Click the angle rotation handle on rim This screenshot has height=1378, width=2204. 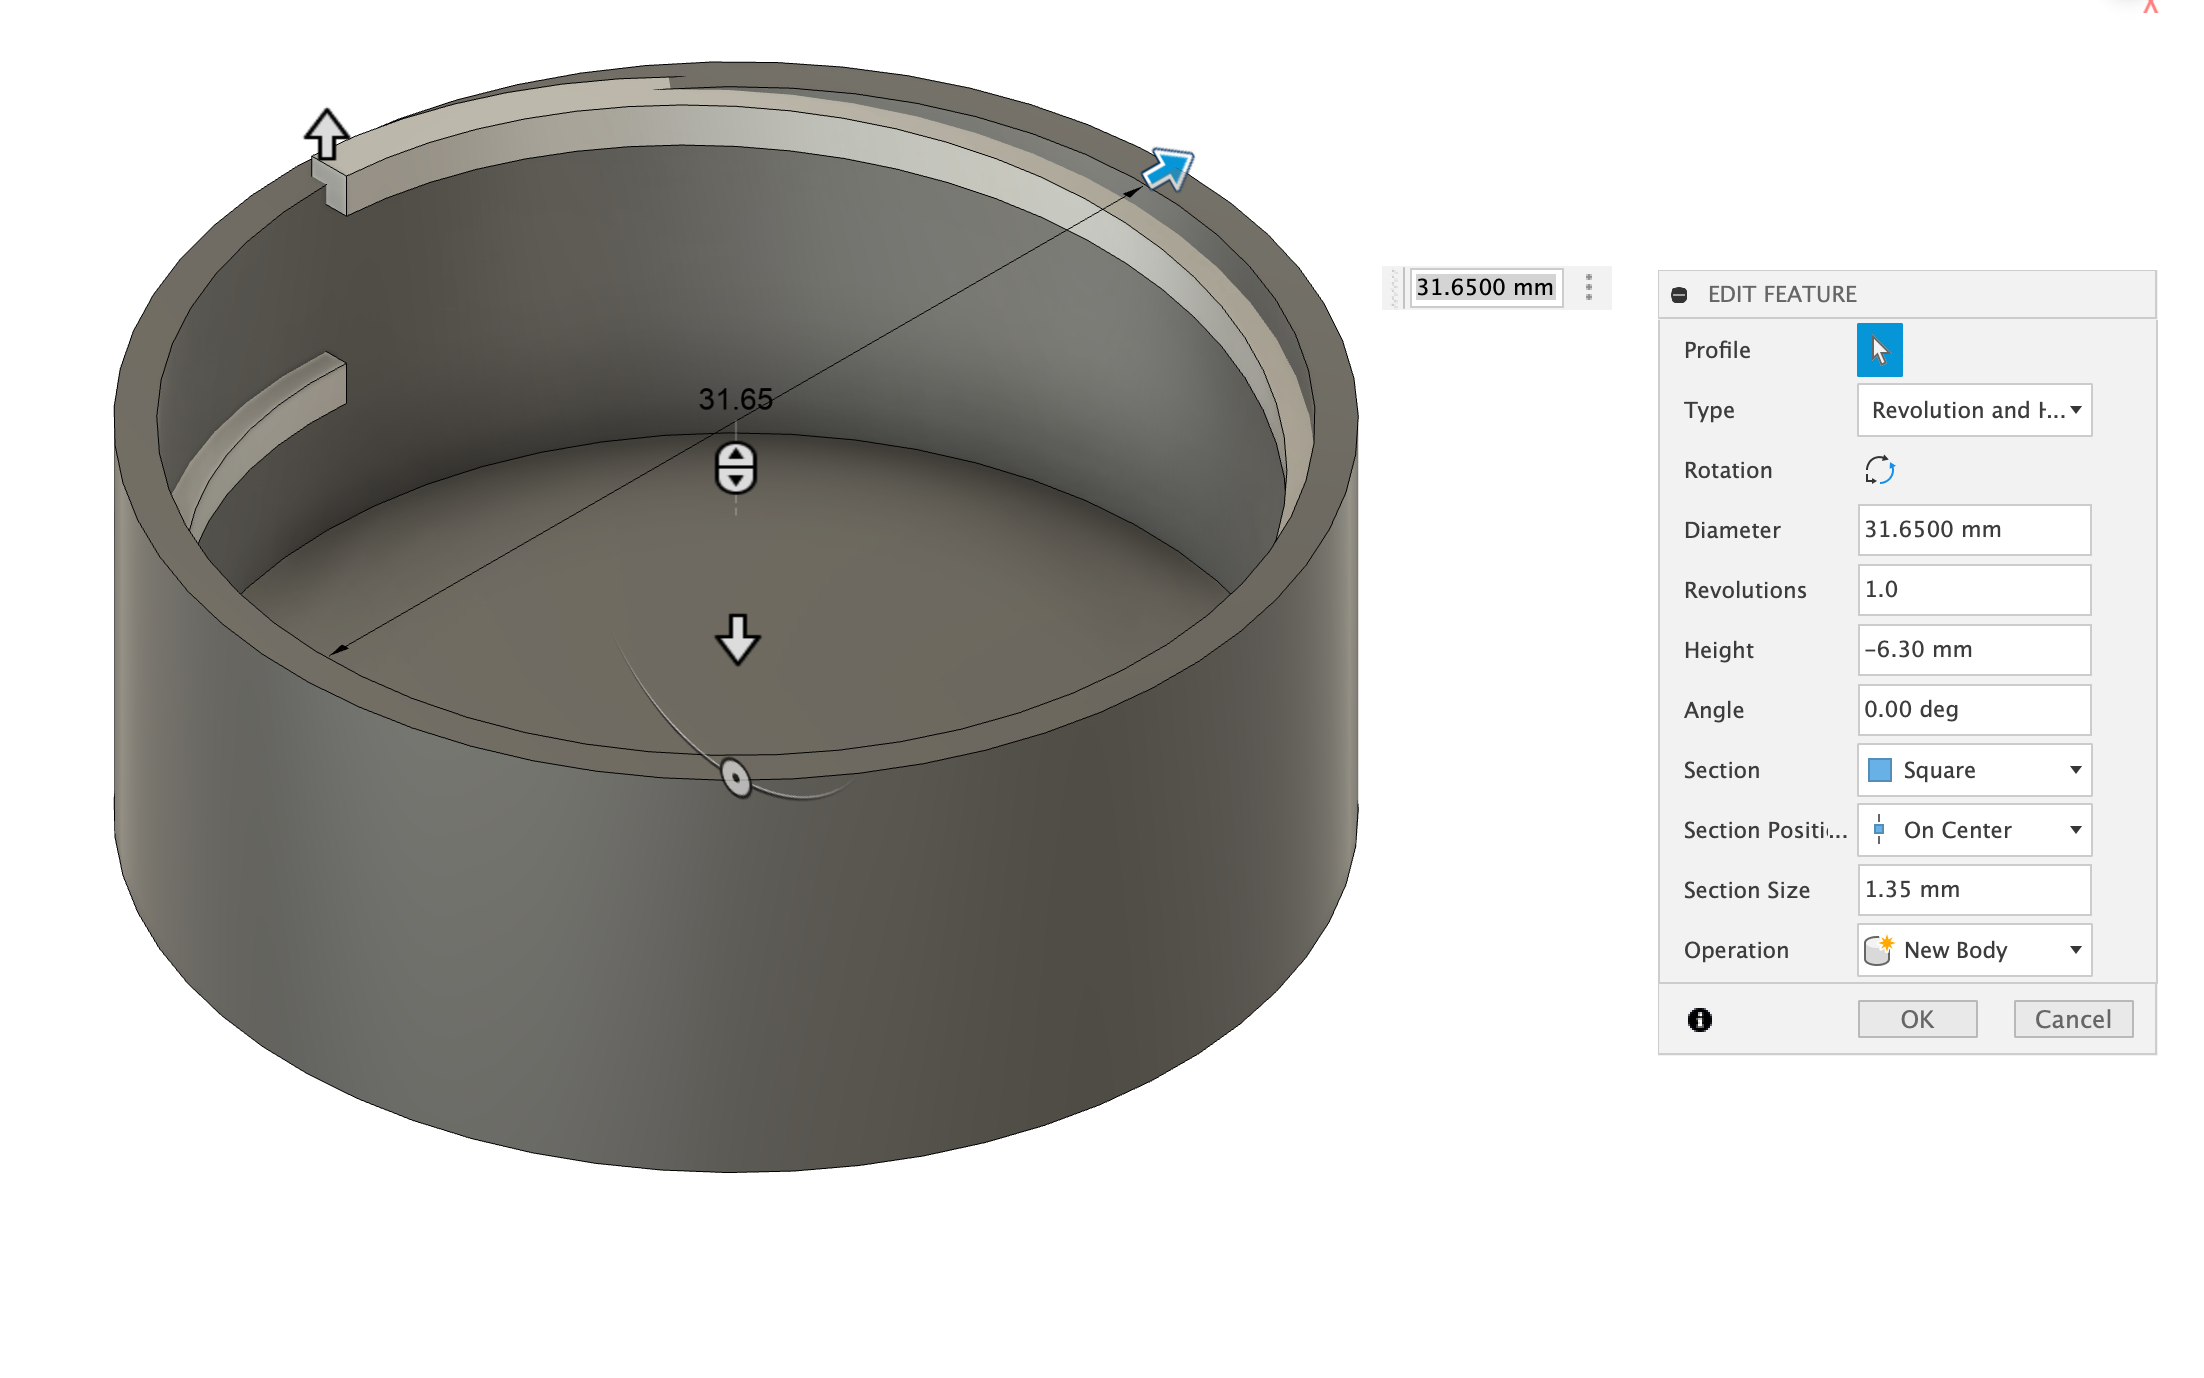click(x=736, y=777)
